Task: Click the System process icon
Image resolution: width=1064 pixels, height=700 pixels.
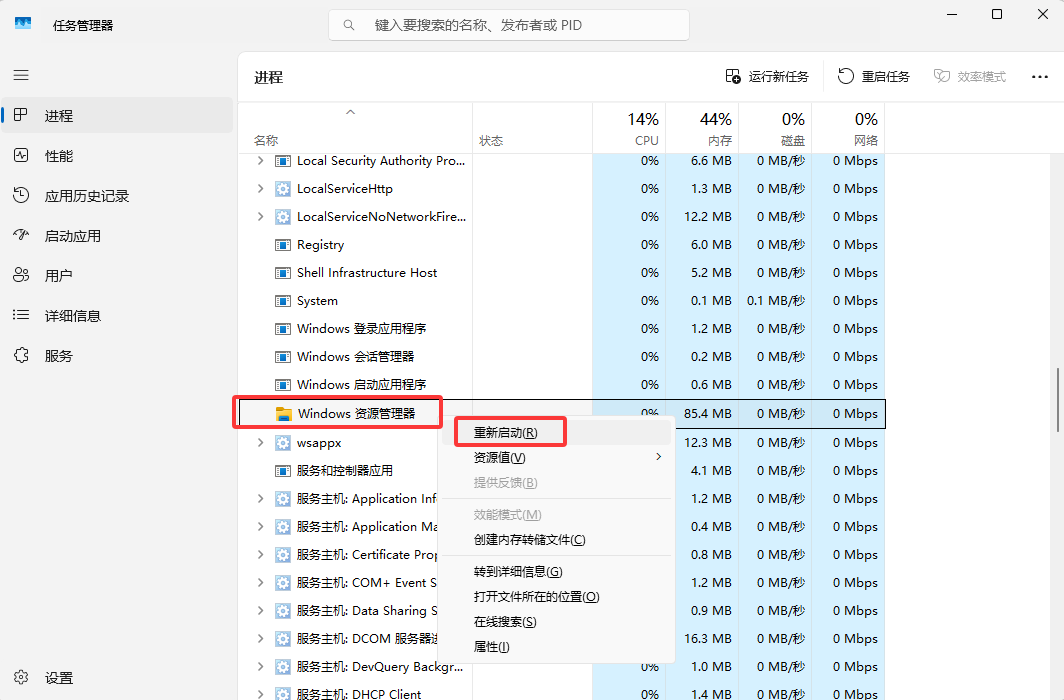Action: [x=282, y=300]
